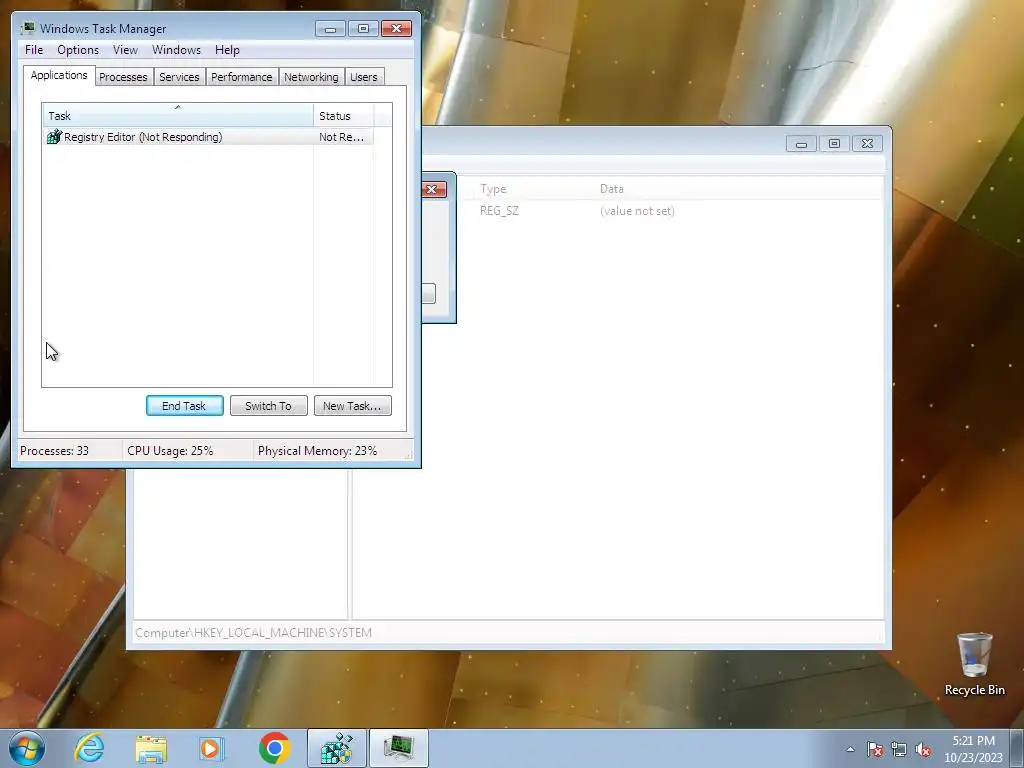The width and height of the screenshot is (1024, 768).
Task: Open the File menu in Task Manager
Action: point(34,50)
